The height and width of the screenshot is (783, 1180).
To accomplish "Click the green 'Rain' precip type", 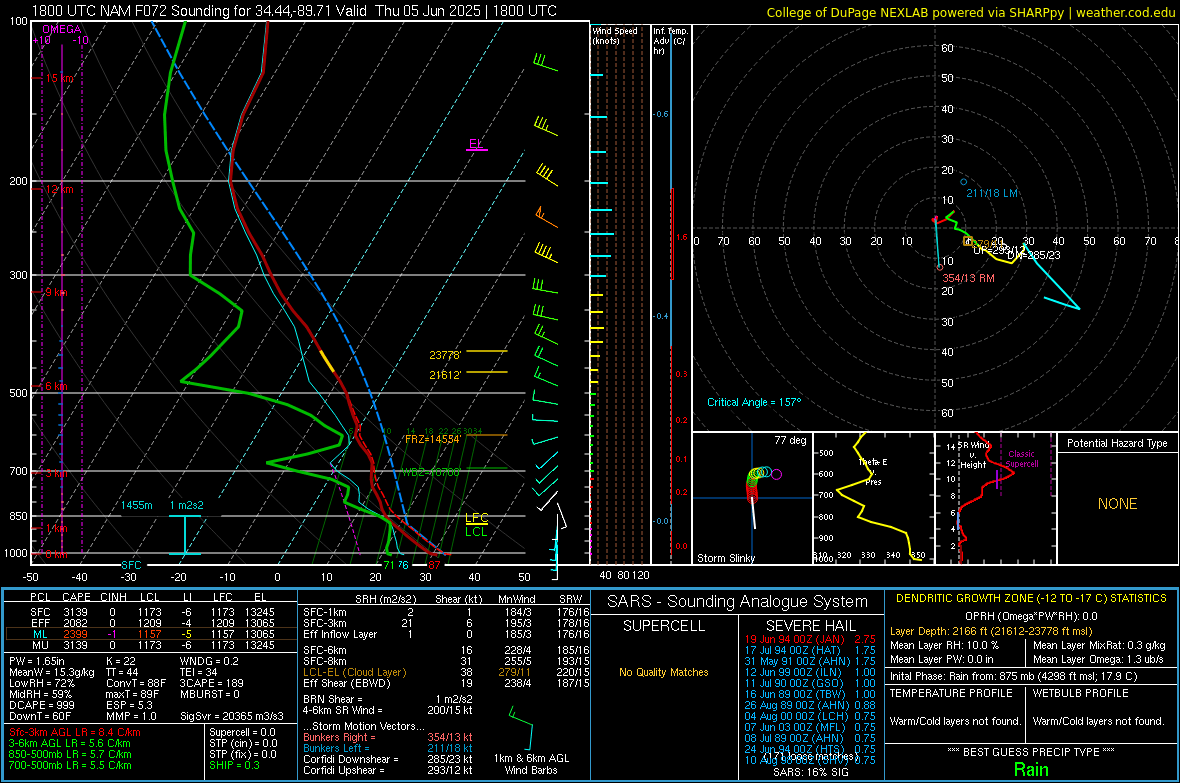I will pos(1031,769).
